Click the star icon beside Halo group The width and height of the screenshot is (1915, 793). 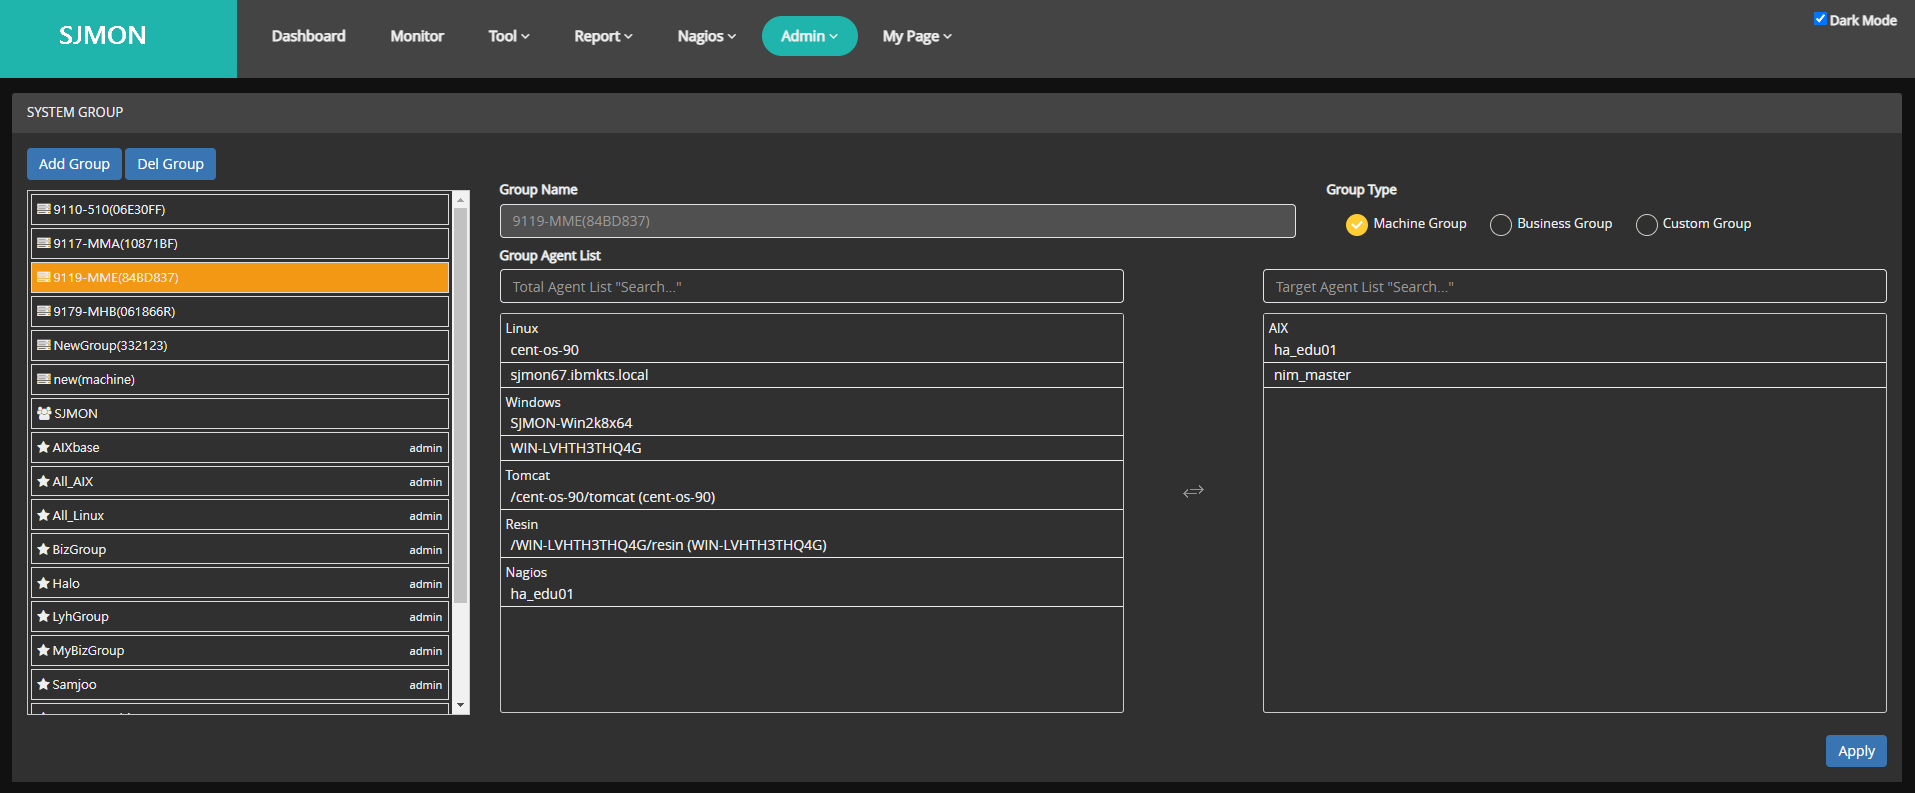(x=43, y=583)
